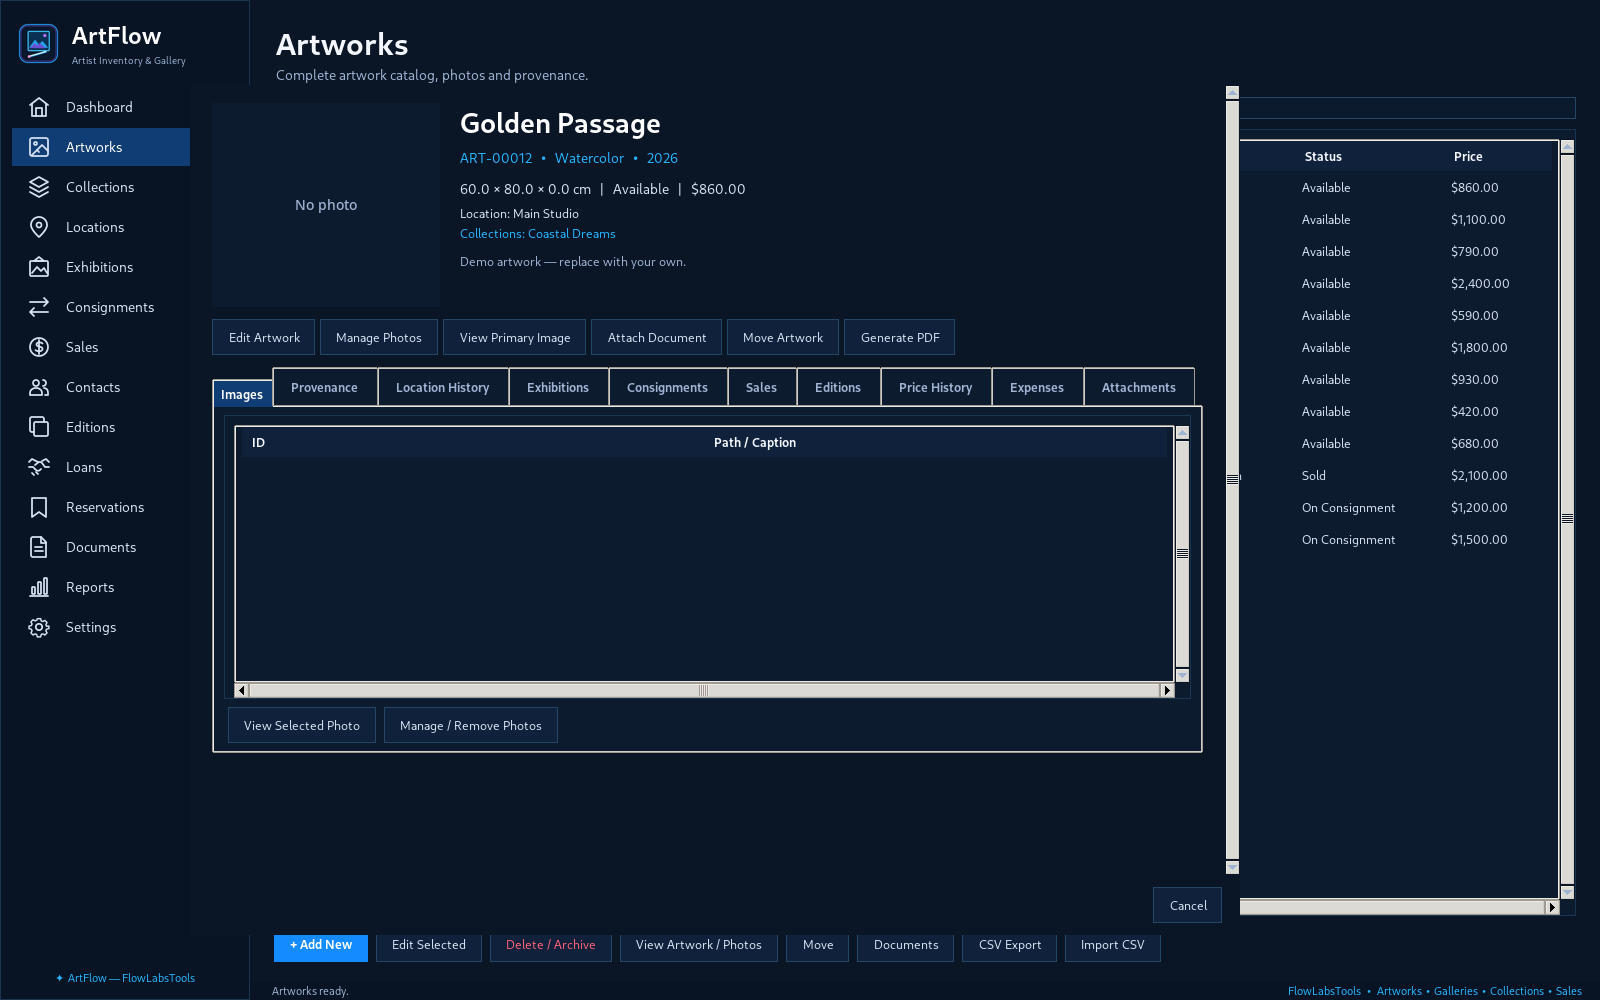Click the Generate PDF button
The height and width of the screenshot is (1000, 1600).
coord(900,337)
